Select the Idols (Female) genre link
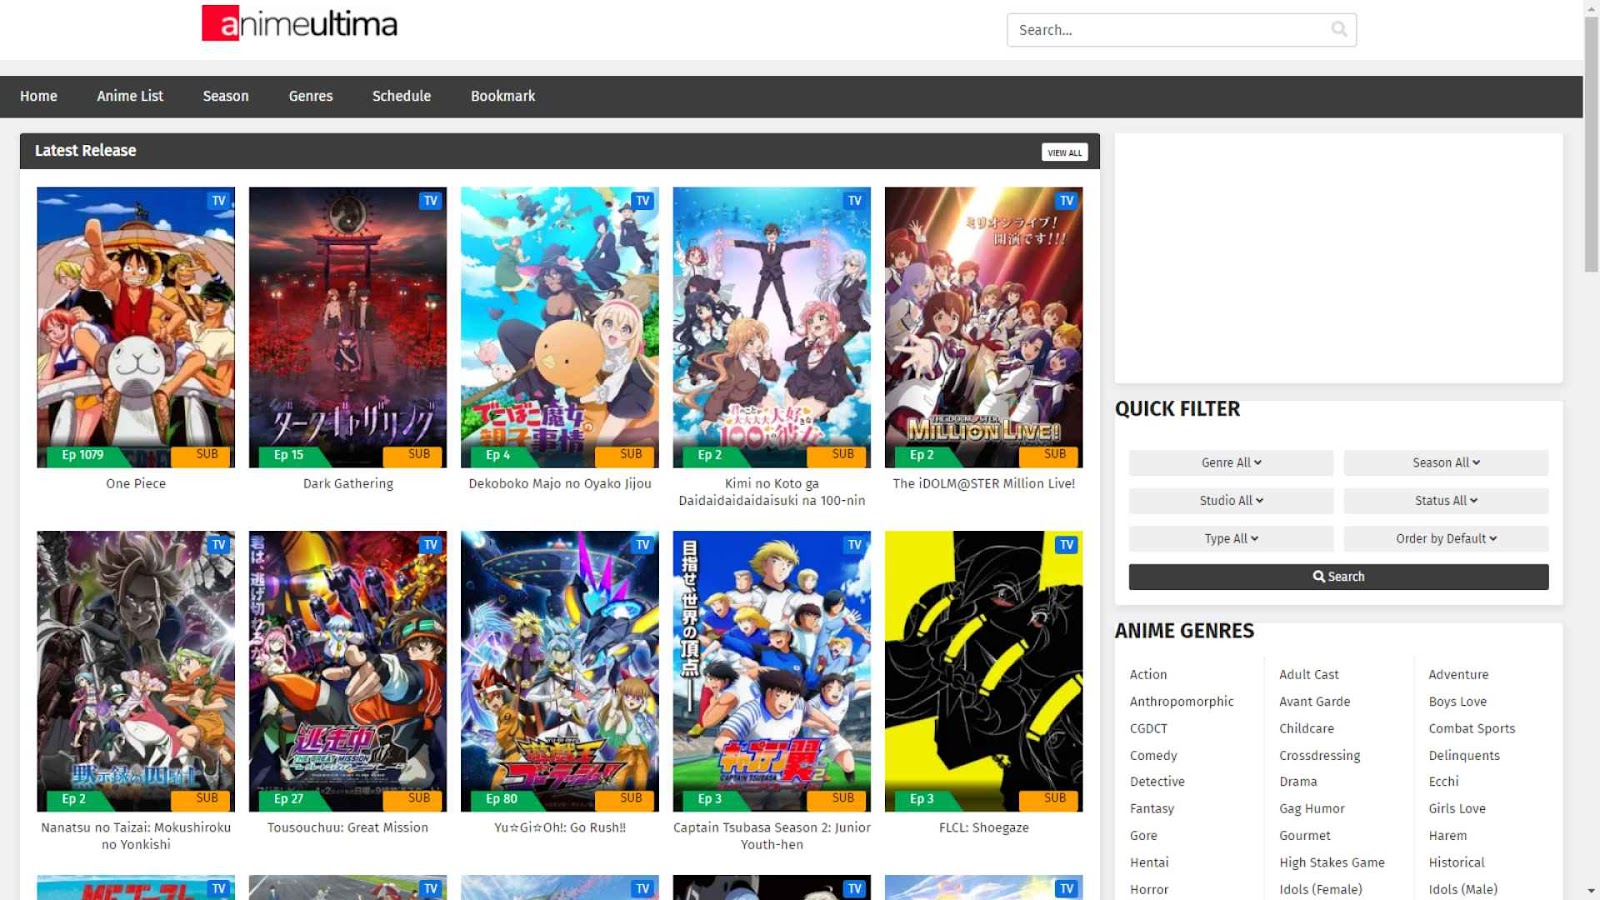This screenshot has height=900, width=1600. (1321, 890)
